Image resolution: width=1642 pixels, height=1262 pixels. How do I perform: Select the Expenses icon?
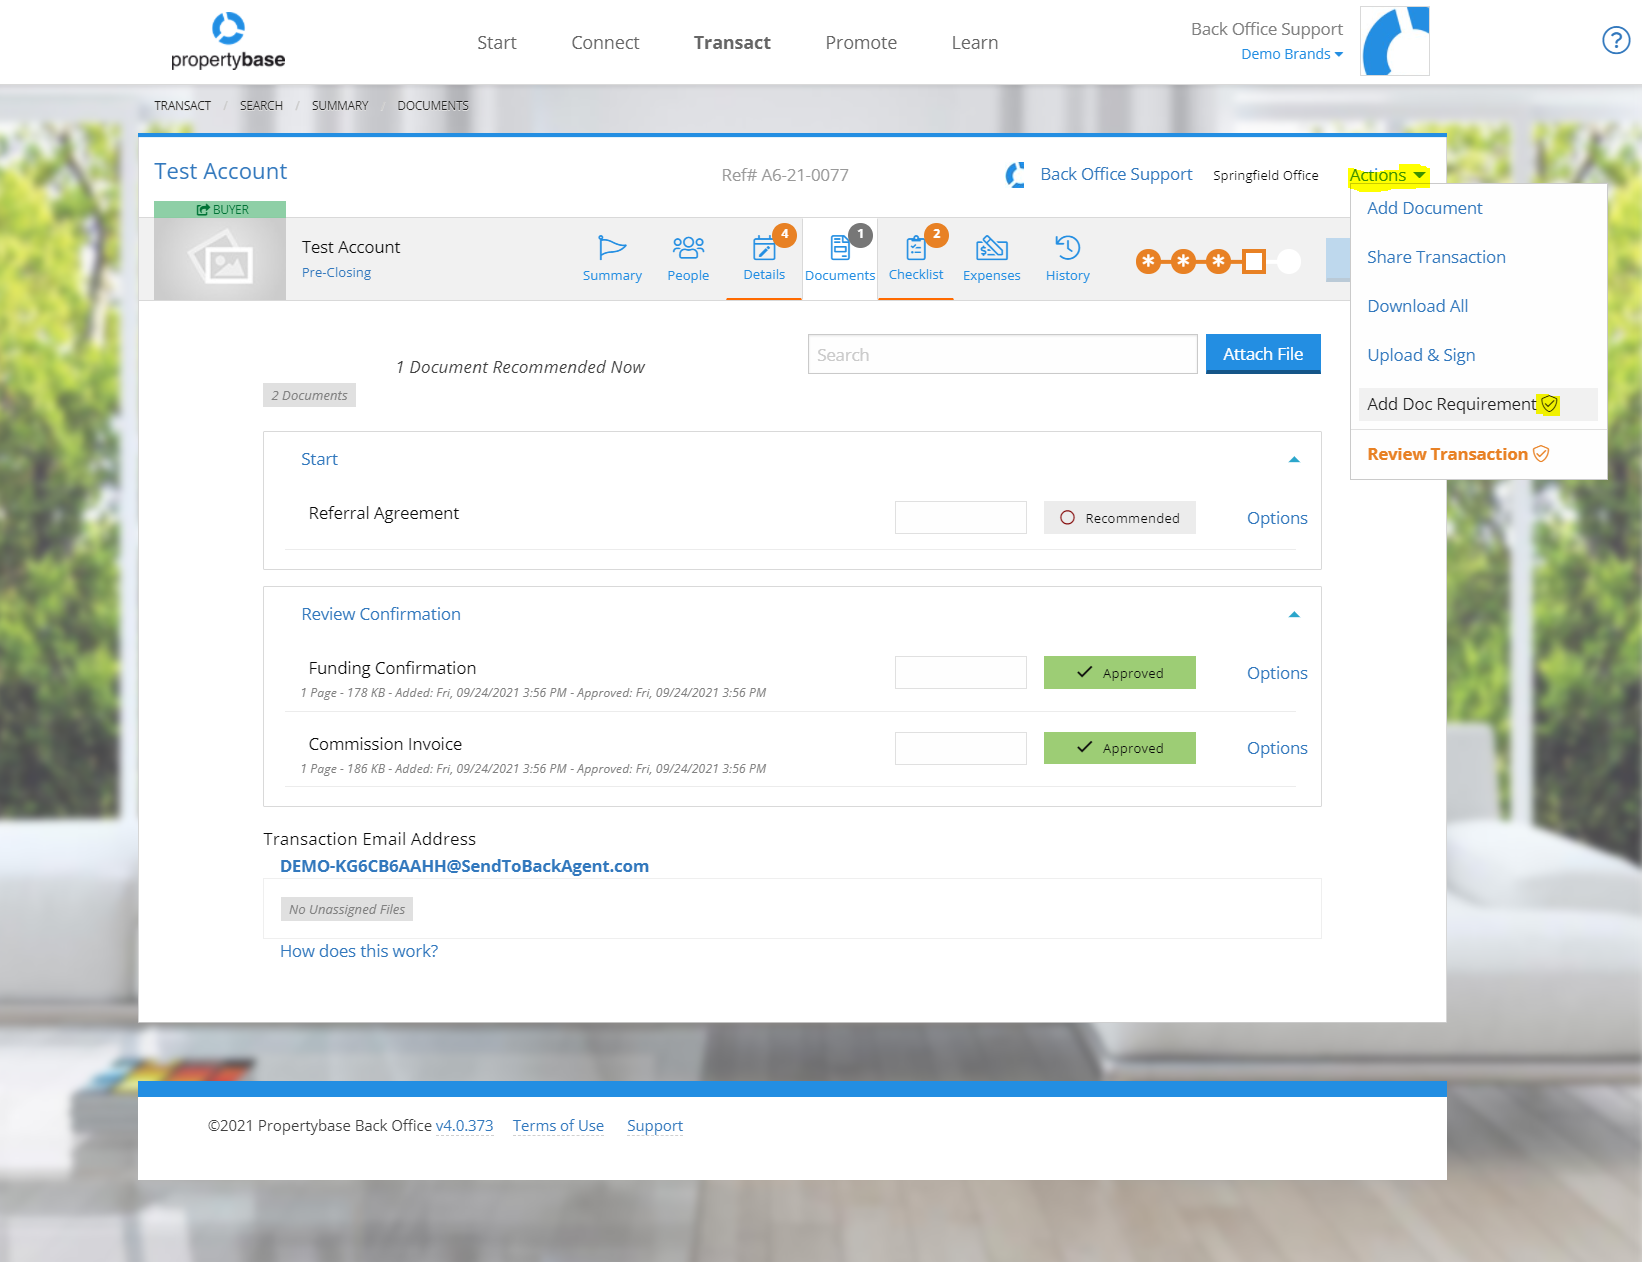click(991, 257)
